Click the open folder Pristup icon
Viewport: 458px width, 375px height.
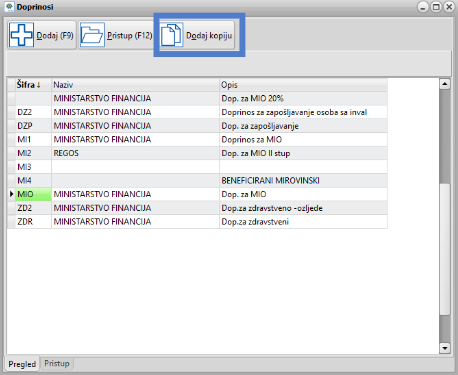(x=92, y=35)
